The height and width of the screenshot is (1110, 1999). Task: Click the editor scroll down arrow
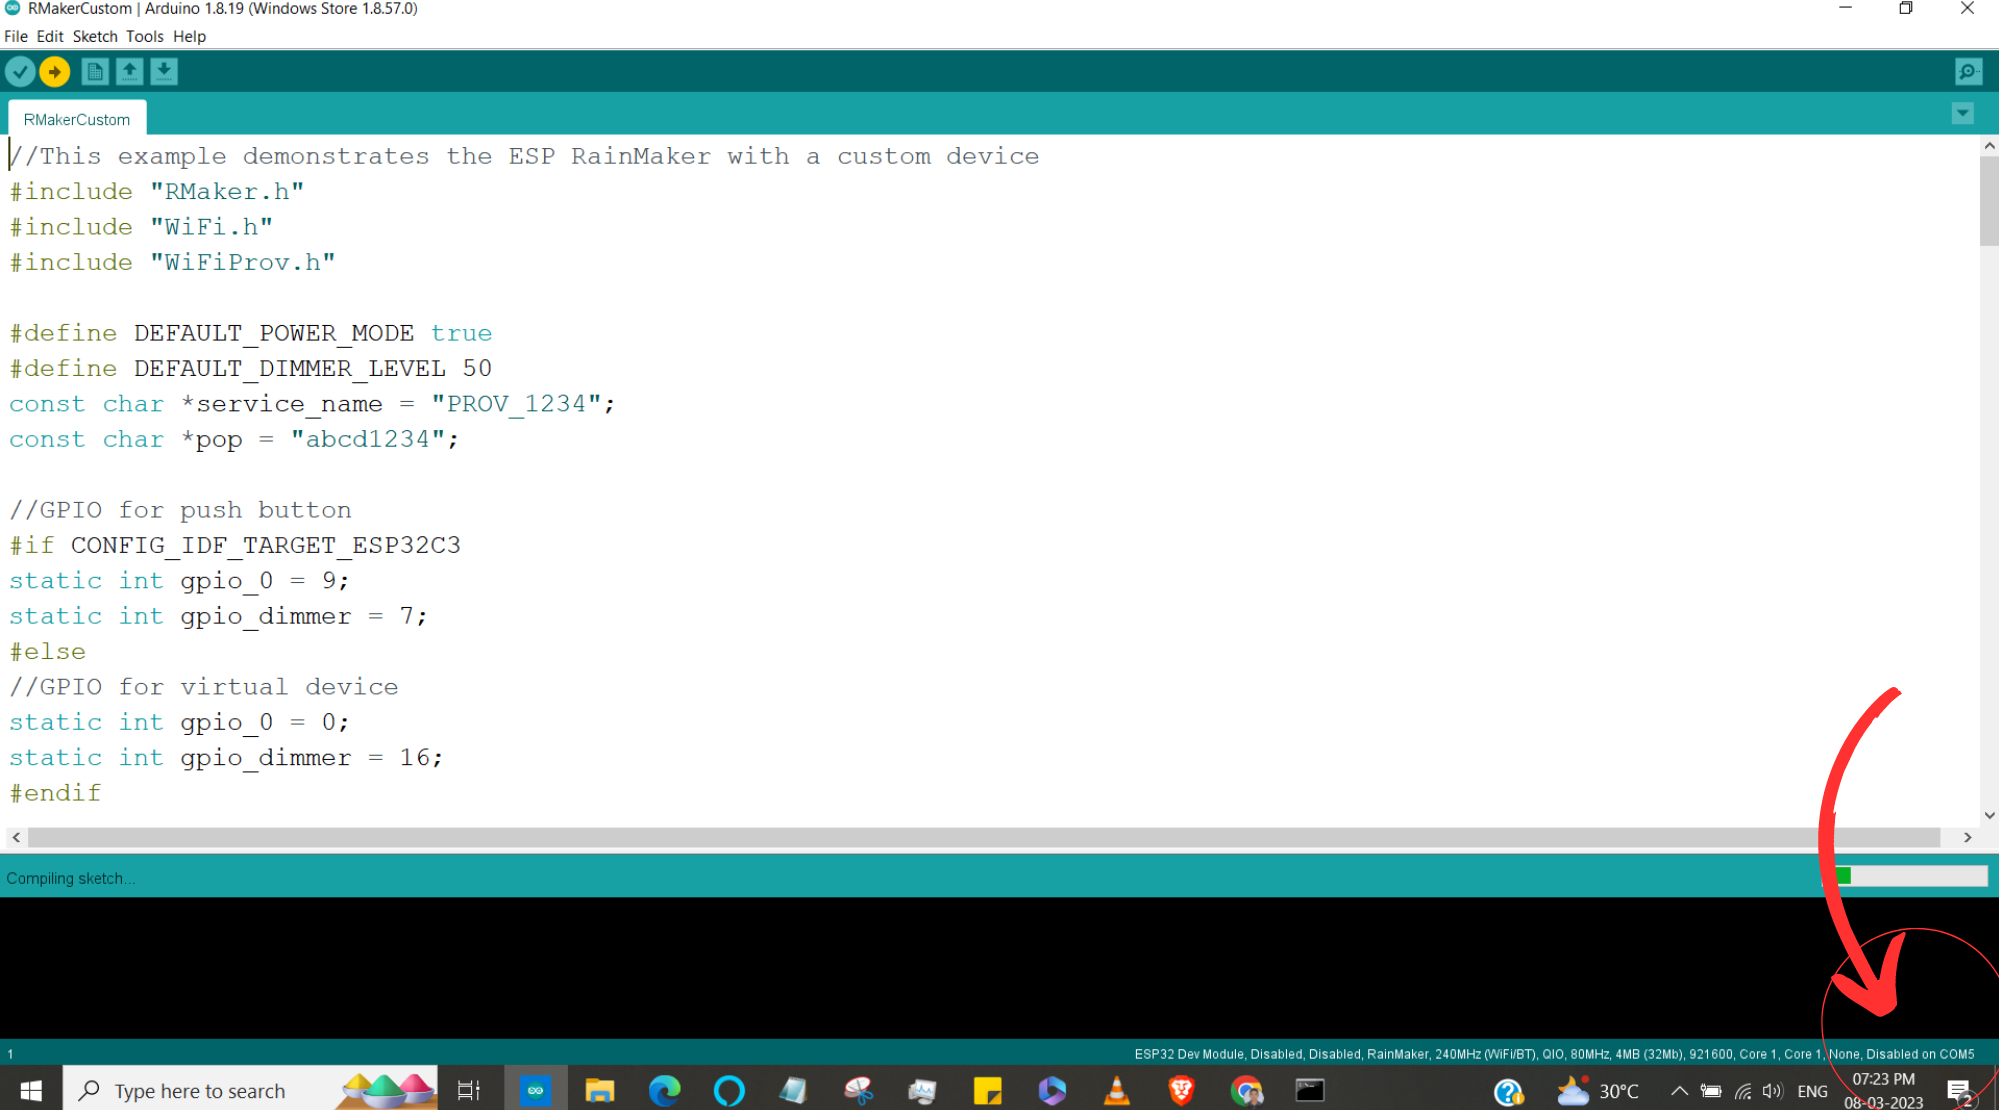point(1989,815)
